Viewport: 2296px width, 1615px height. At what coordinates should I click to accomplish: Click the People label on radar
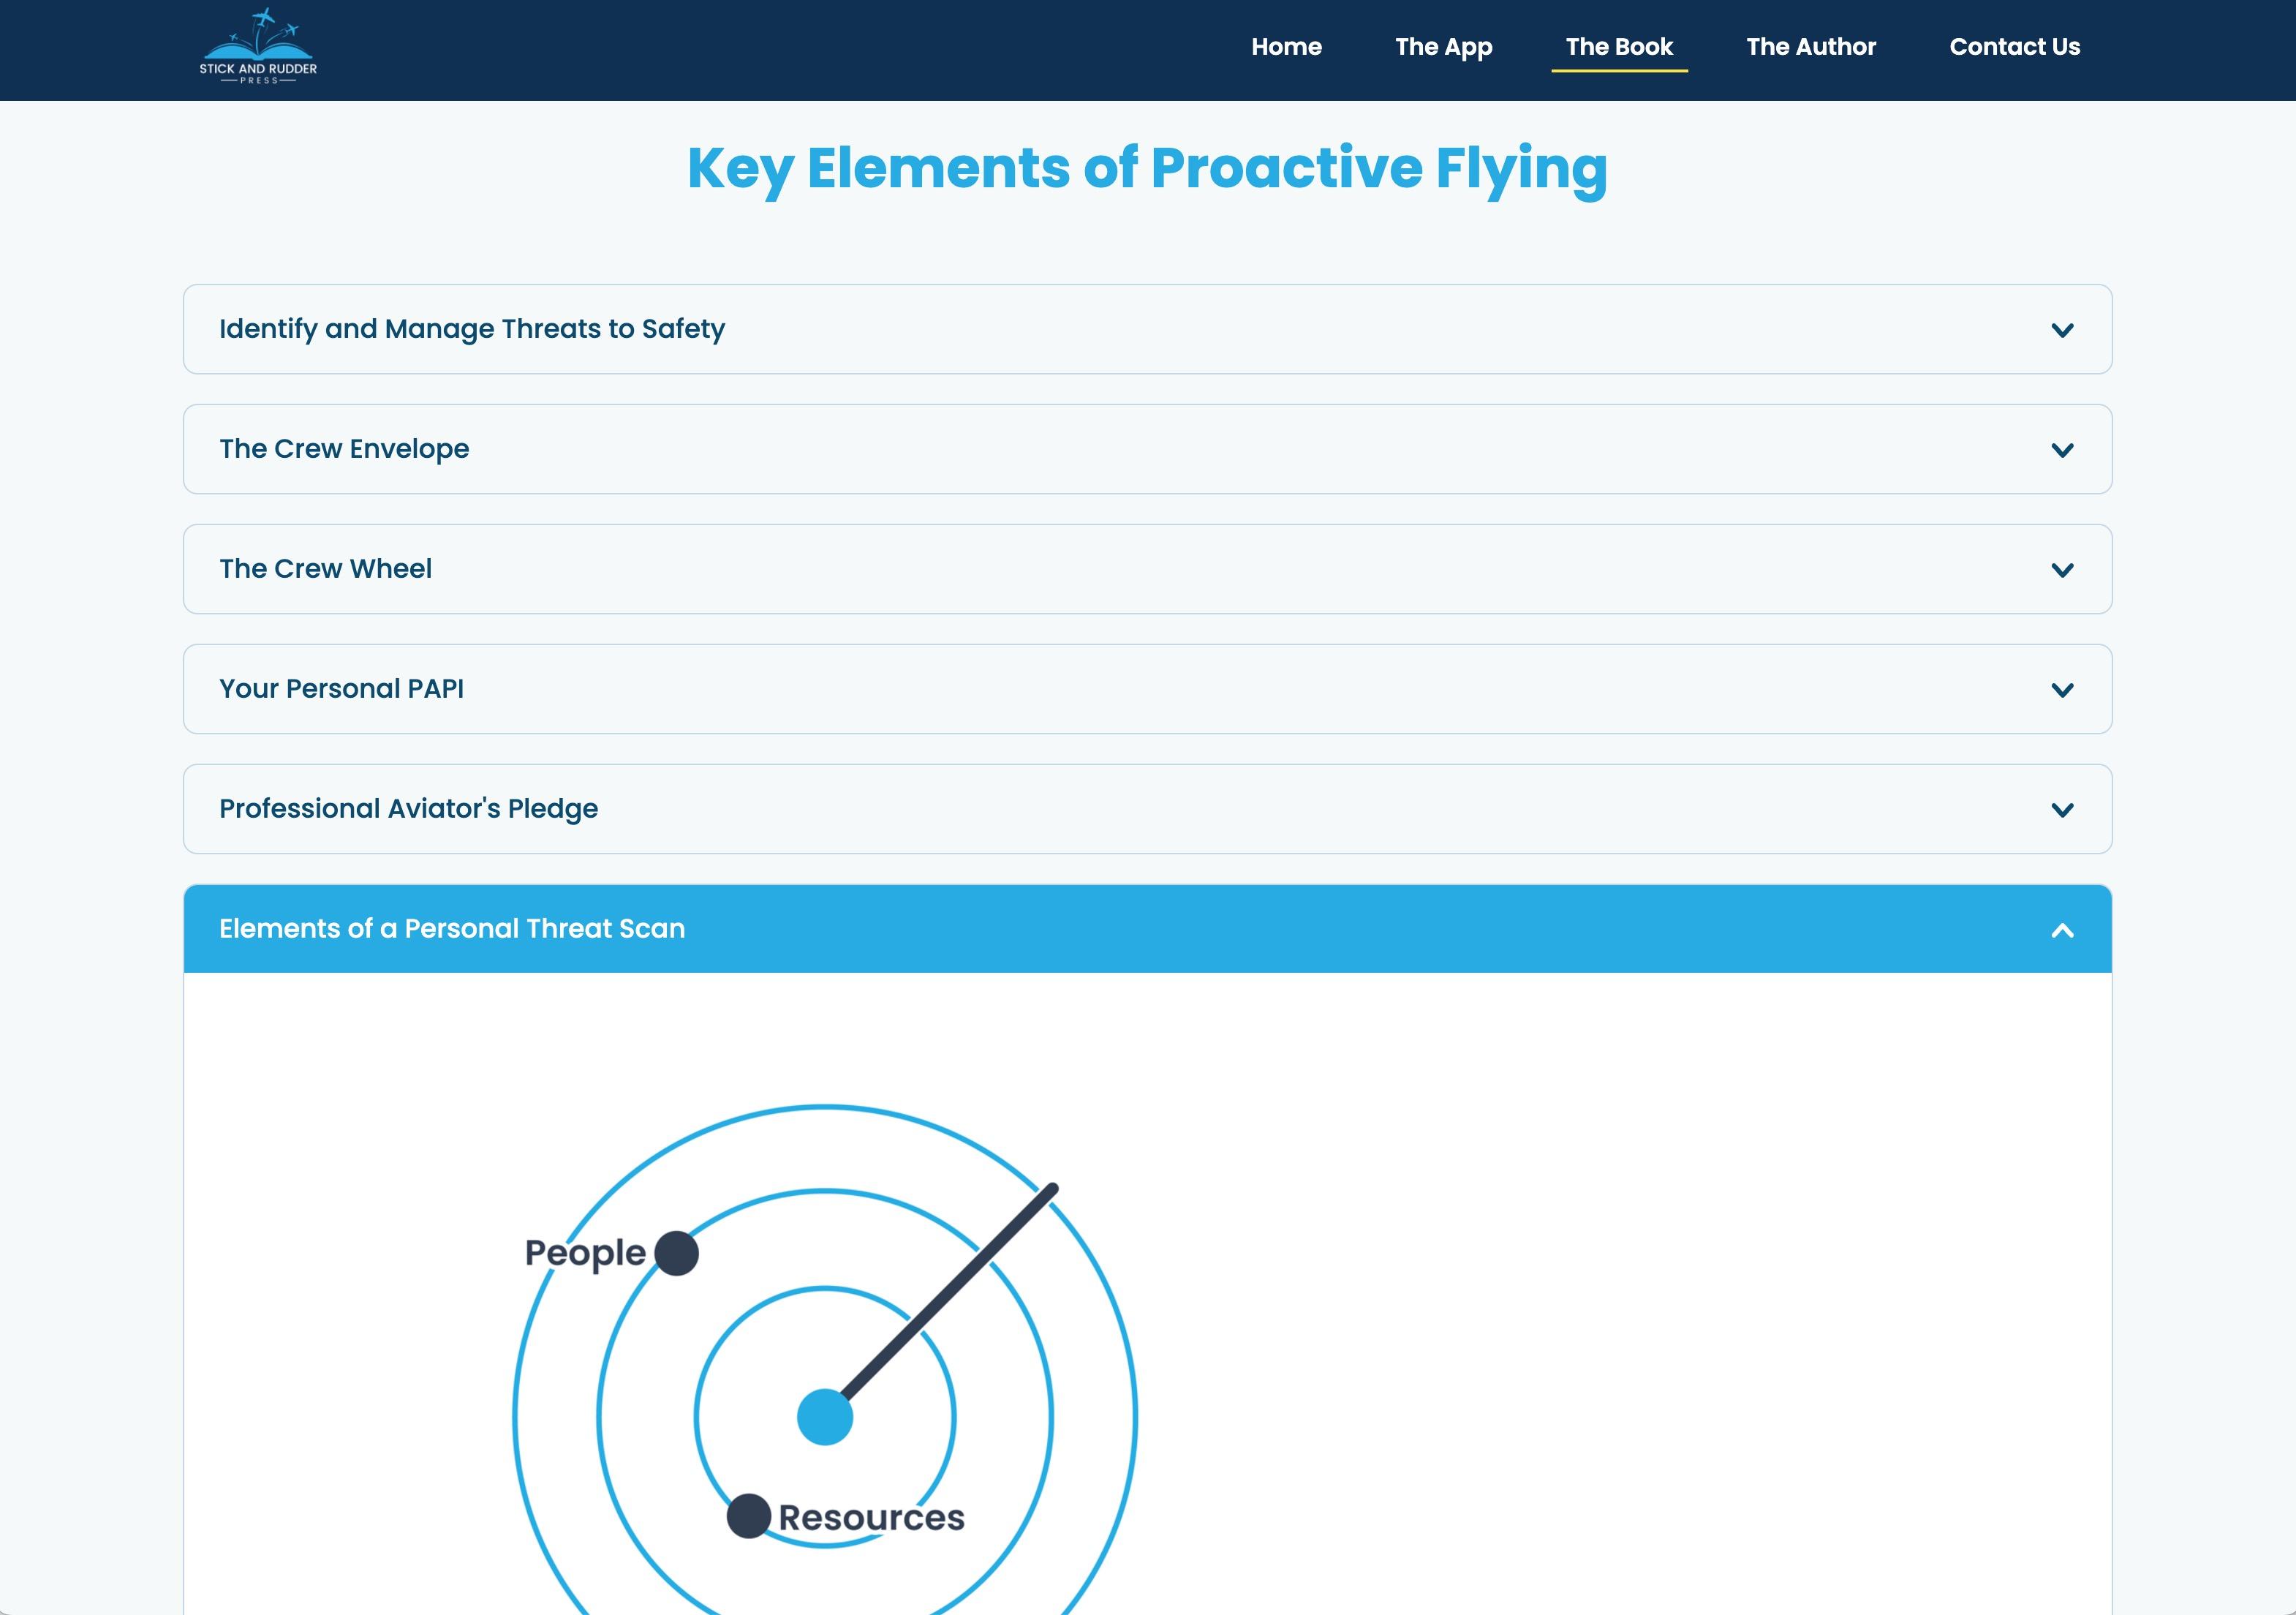pos(585,1253)
